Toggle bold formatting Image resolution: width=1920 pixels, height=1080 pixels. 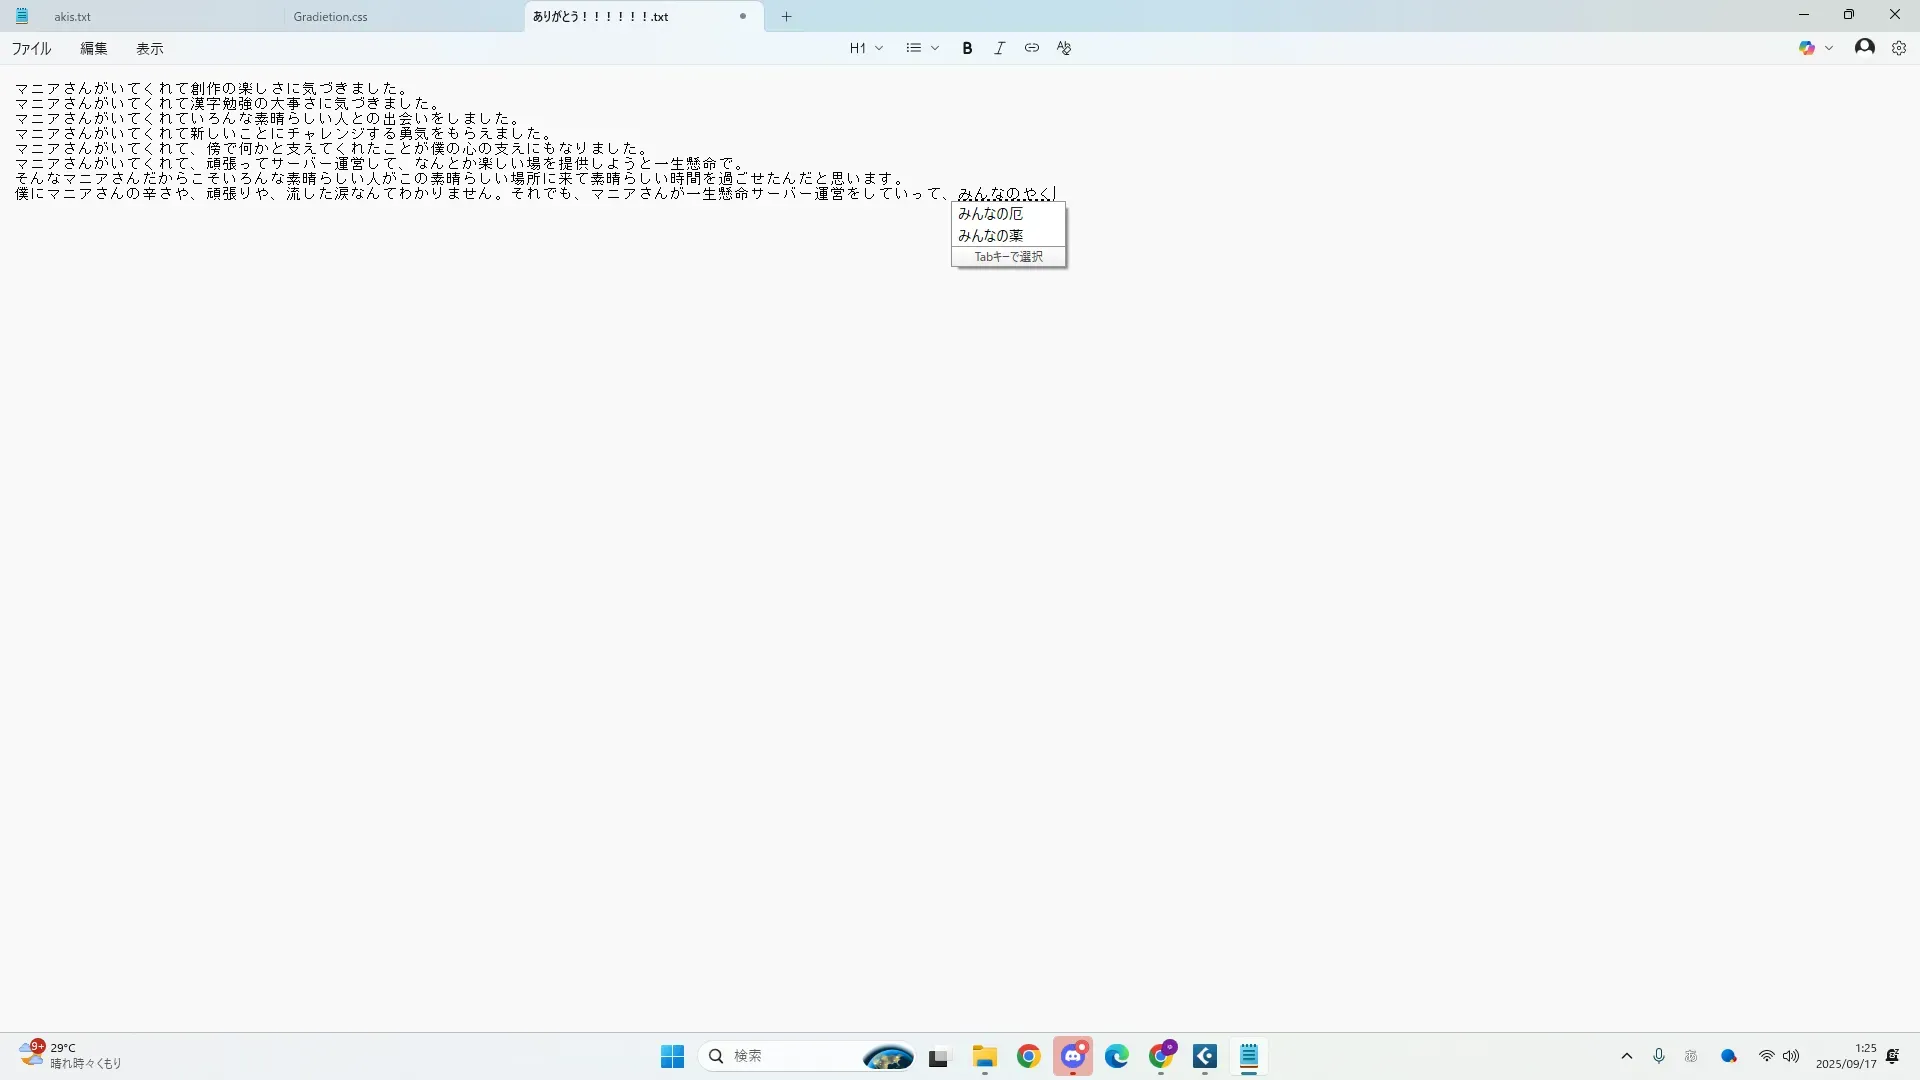coord(967,48)
